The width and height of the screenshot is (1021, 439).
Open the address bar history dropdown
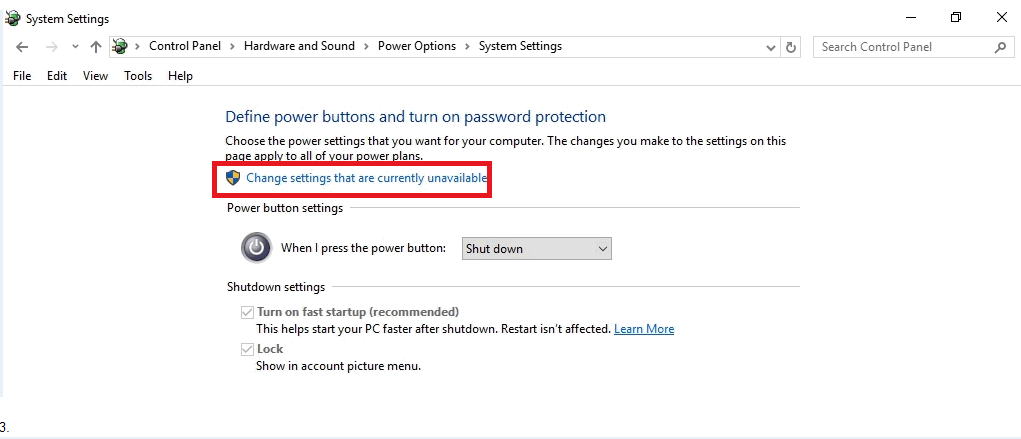[771, 47]
